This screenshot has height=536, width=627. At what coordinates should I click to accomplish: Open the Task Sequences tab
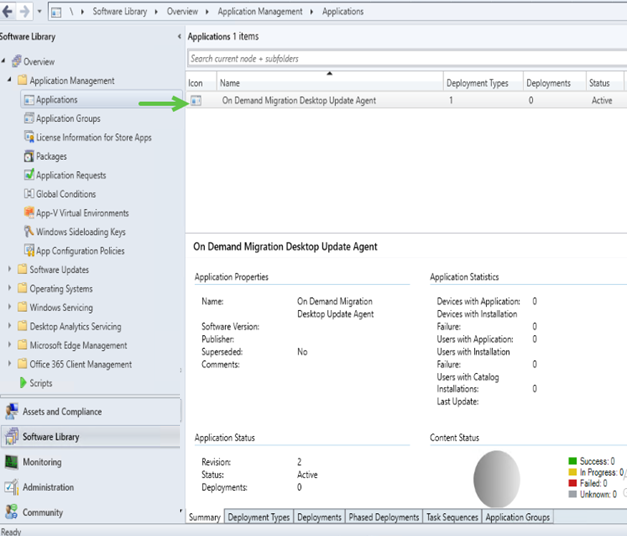click(453, 517)
